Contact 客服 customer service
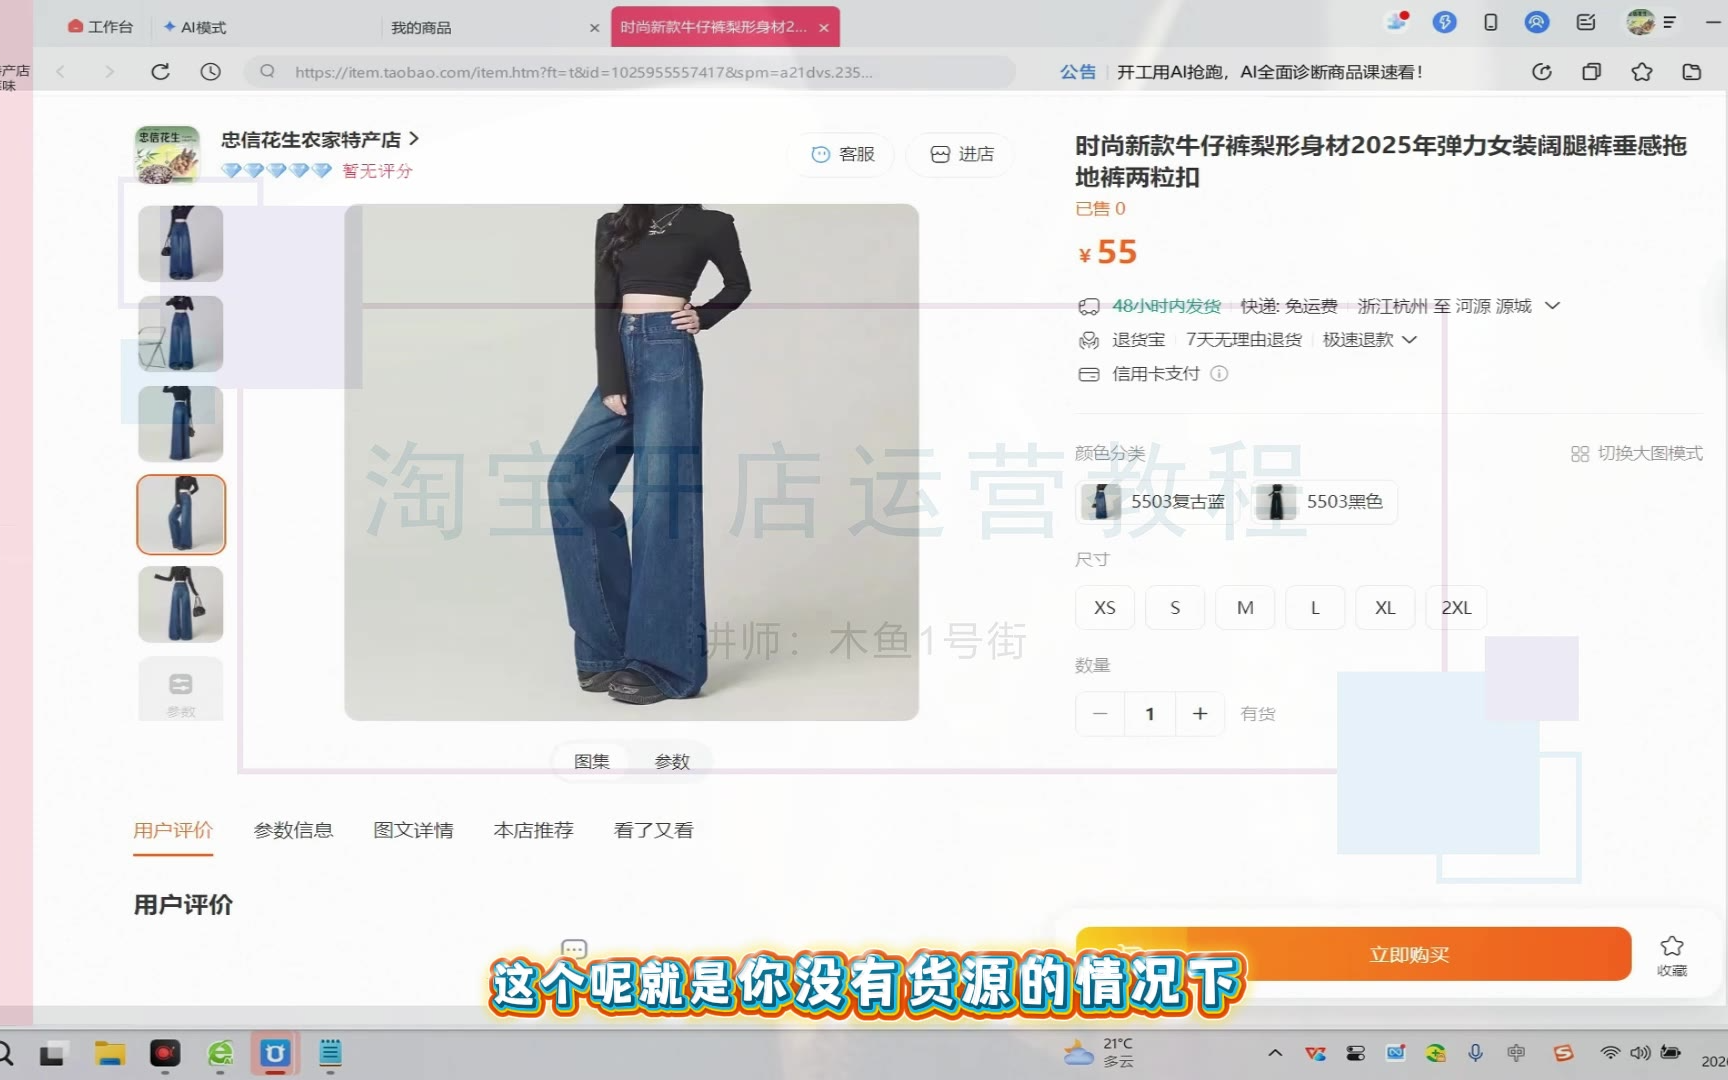Image resolution: width=1728 pixels, height=1080 pixels. pyautogui.click(x=843, y=154)
